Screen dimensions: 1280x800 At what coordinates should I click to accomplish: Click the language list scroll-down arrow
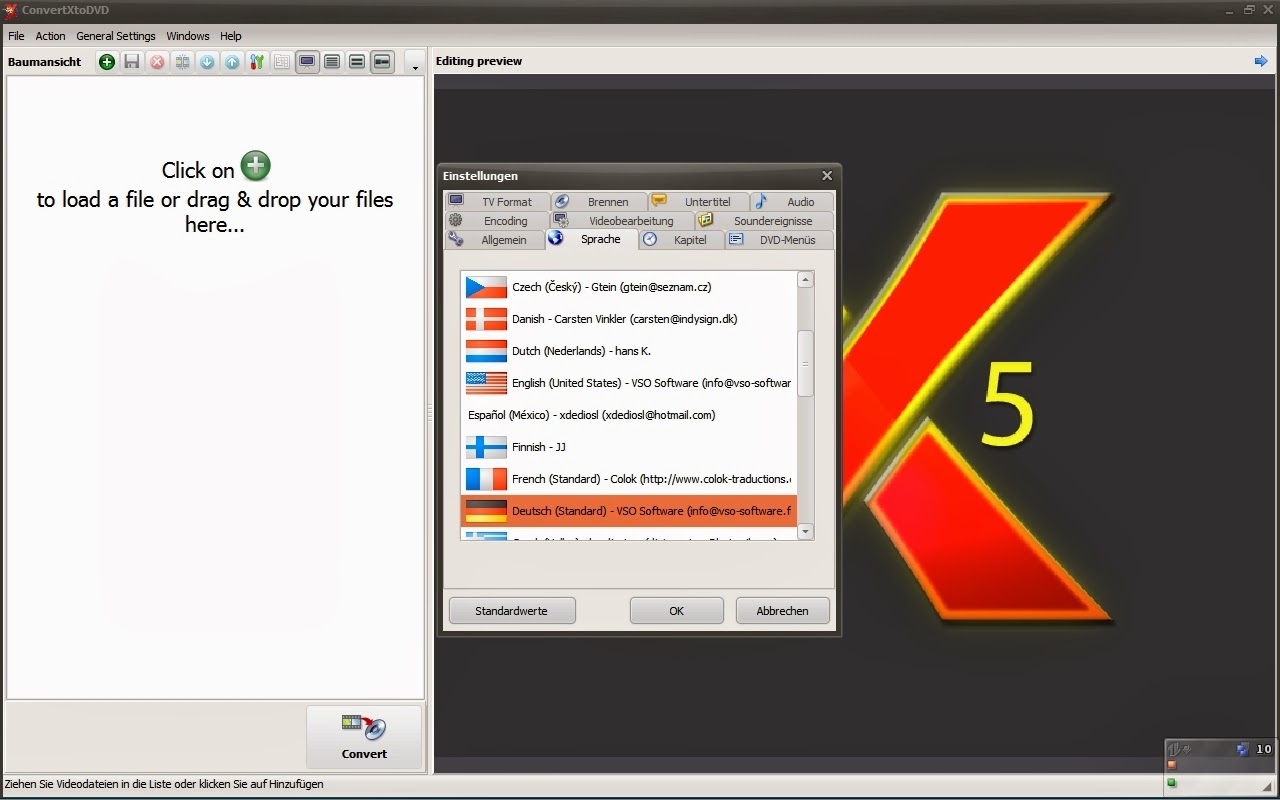(805, 532)
